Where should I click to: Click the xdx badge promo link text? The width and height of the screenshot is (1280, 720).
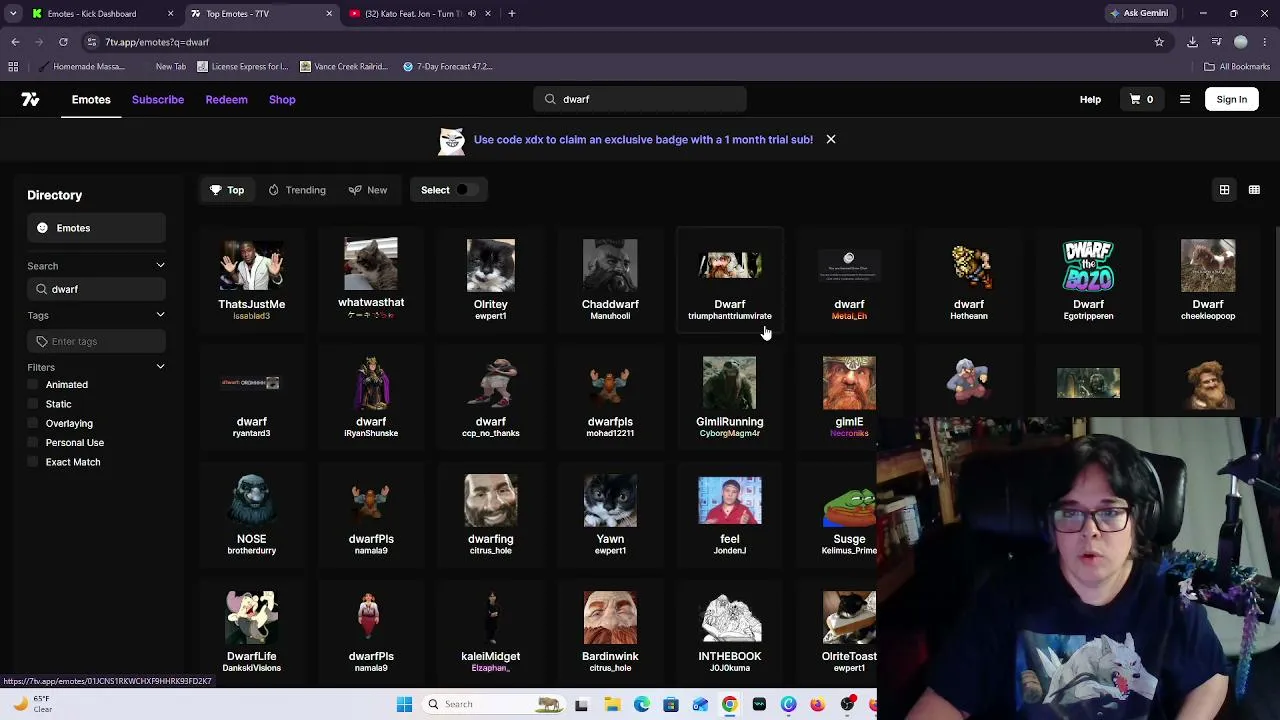pos(643,139)
